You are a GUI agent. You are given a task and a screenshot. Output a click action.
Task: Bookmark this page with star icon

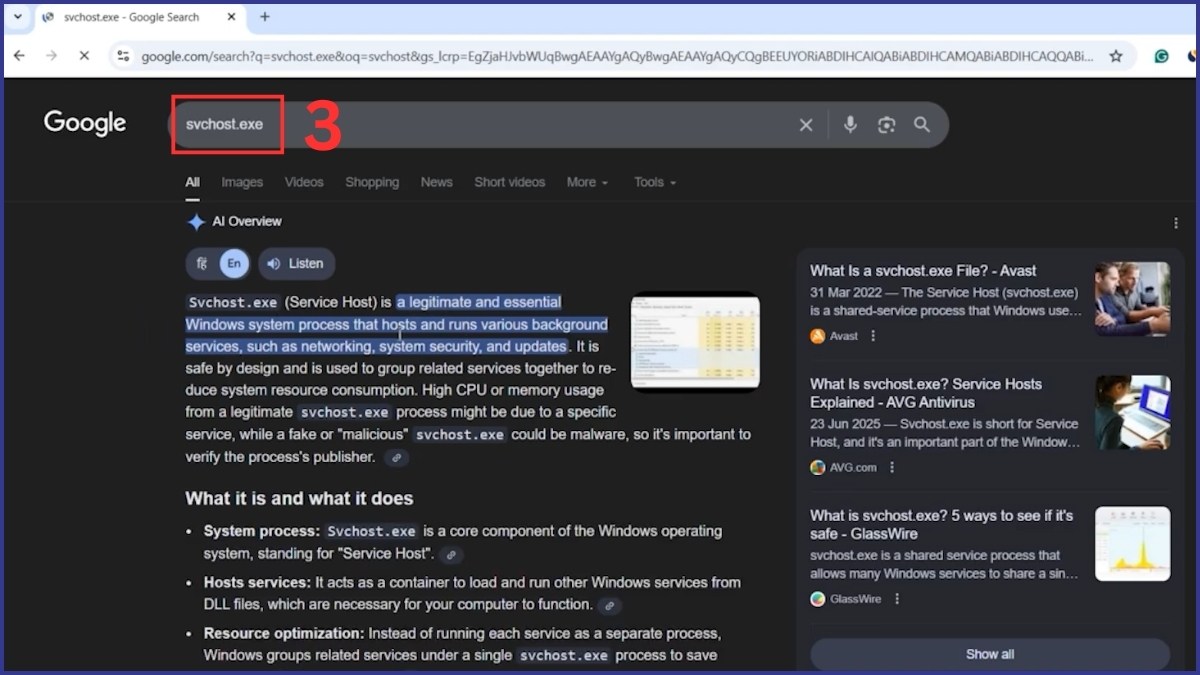point(1116,56)
